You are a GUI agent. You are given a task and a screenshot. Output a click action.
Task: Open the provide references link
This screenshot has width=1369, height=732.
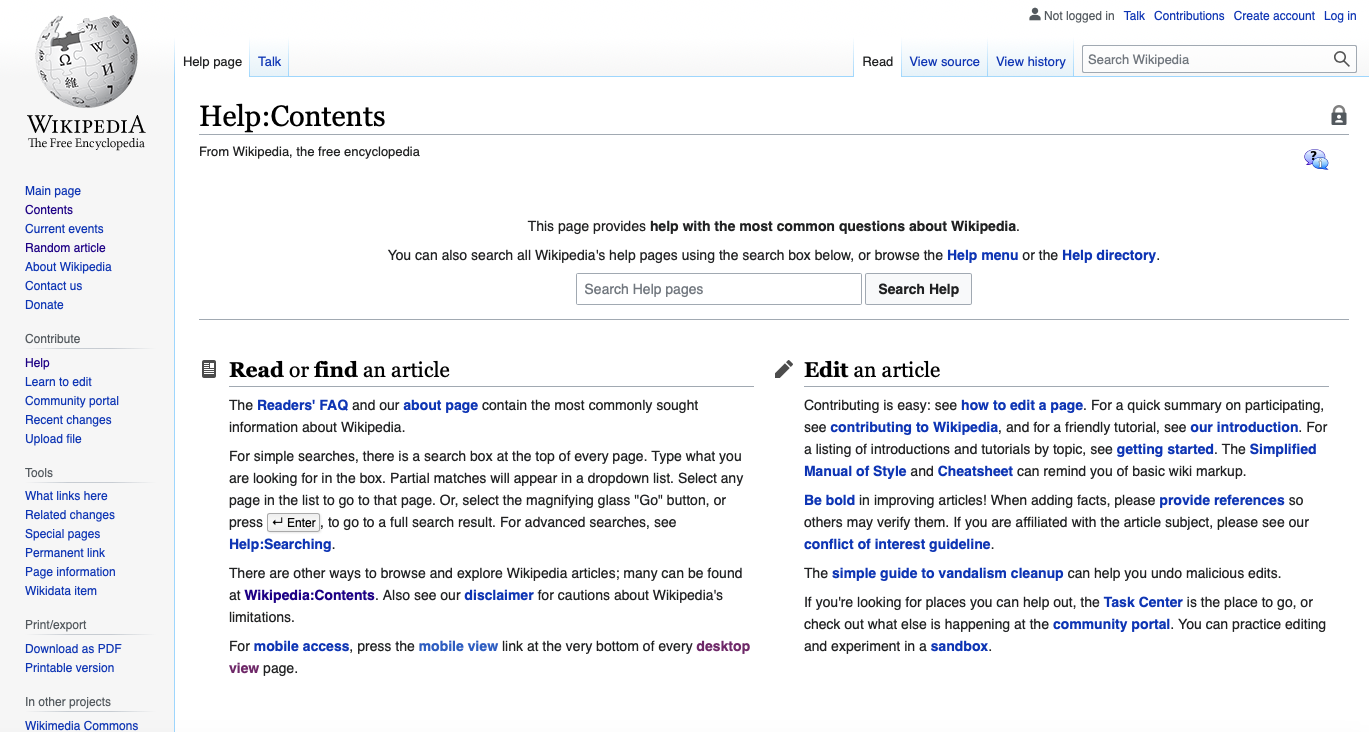(x=1222, y=500)
